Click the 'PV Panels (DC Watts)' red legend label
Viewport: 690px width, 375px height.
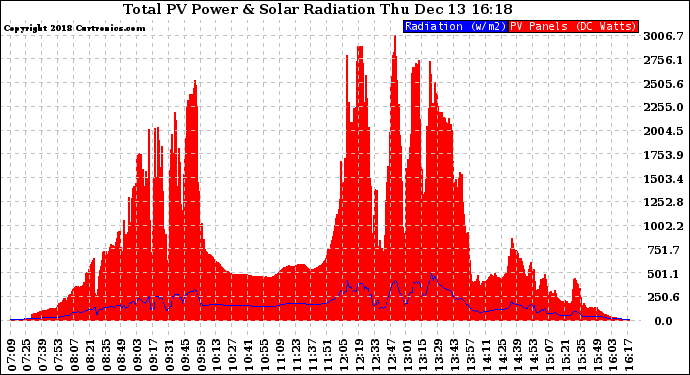pyautogui.click(x=573, y=26)
